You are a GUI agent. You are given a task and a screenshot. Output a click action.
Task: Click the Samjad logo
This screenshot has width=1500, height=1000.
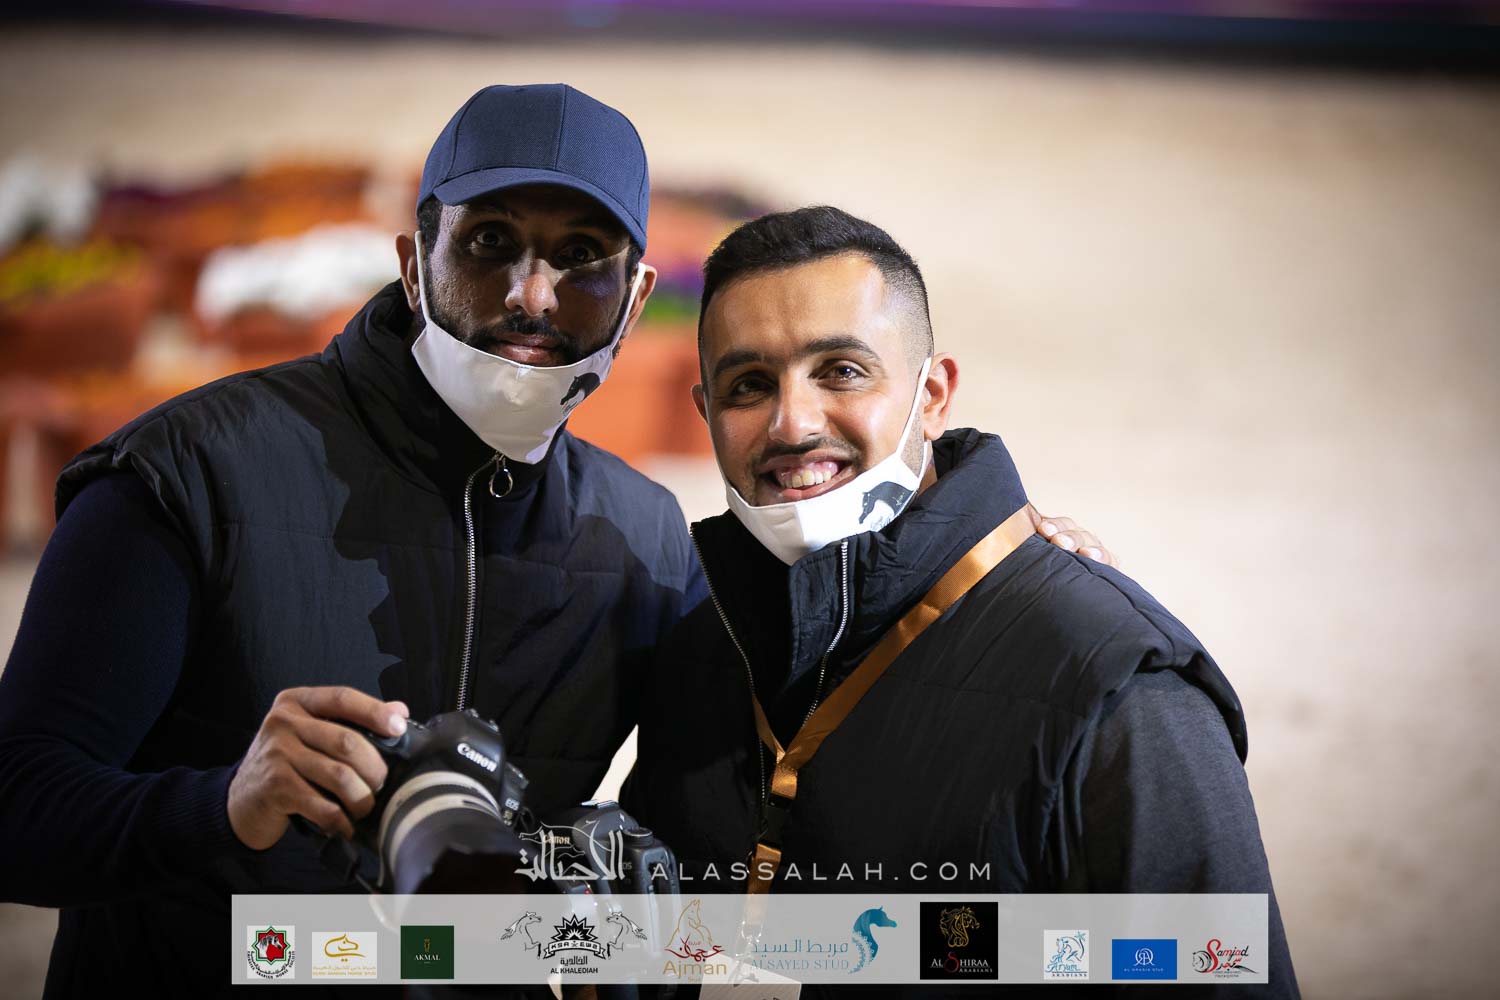[x=1222, y=959]
